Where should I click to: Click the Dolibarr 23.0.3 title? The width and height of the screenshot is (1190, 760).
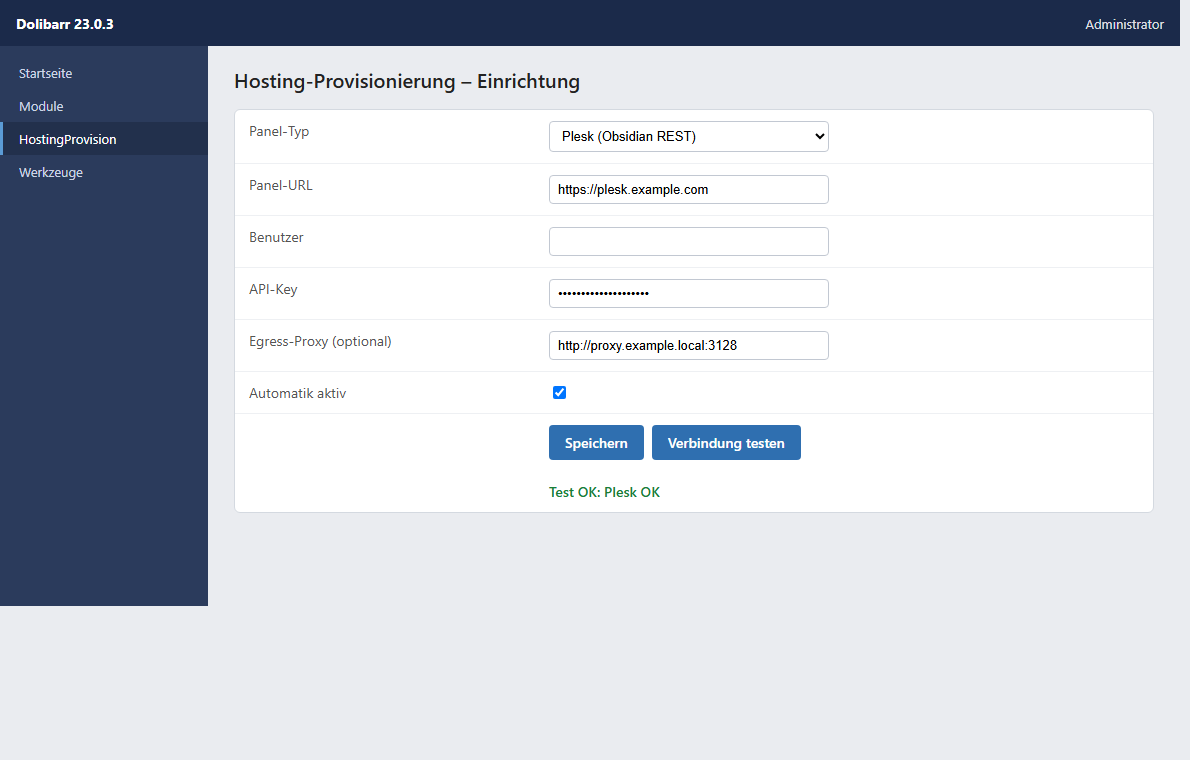65,24
